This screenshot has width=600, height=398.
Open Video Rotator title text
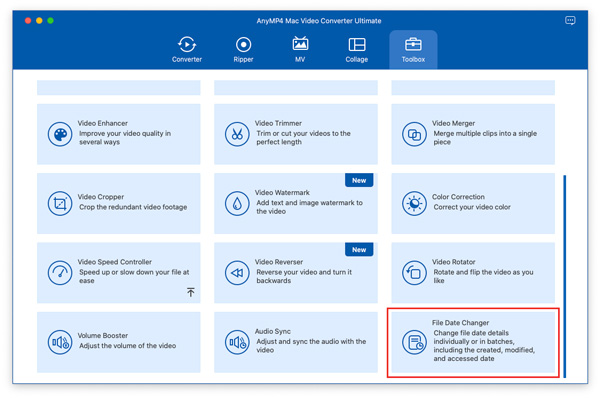[453, 262]
